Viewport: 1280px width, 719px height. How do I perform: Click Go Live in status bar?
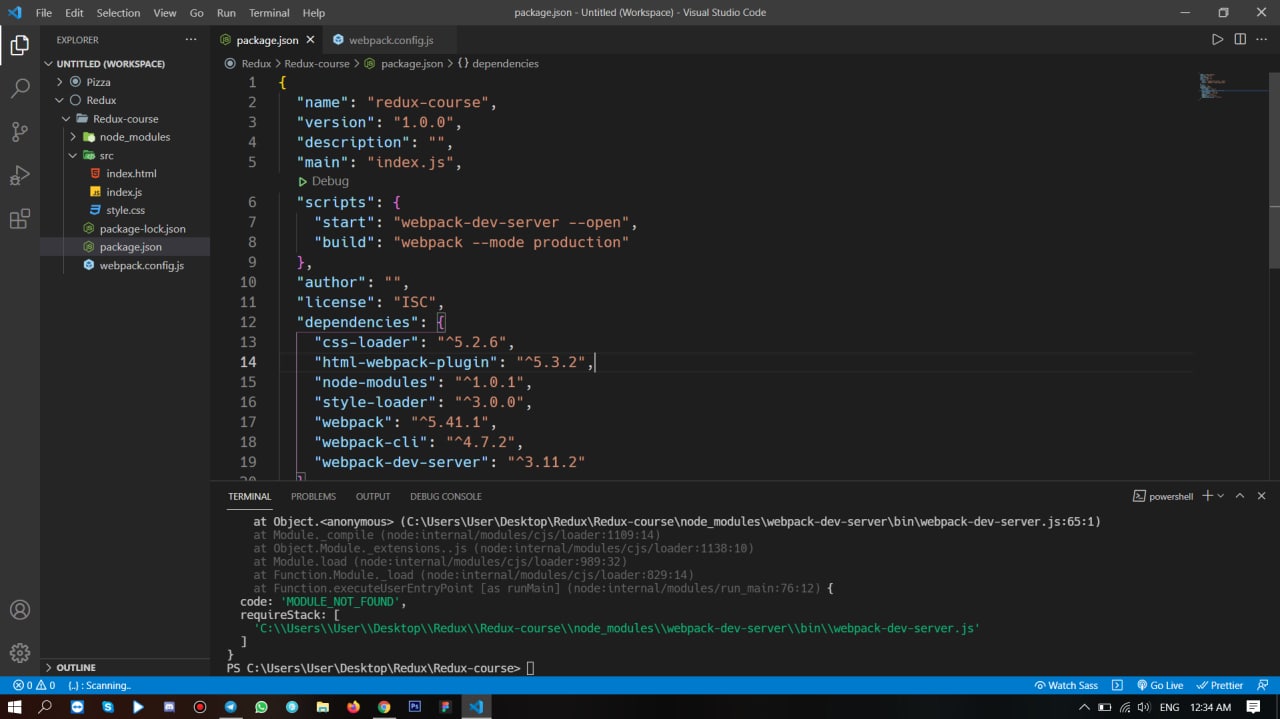[1160, 685]
